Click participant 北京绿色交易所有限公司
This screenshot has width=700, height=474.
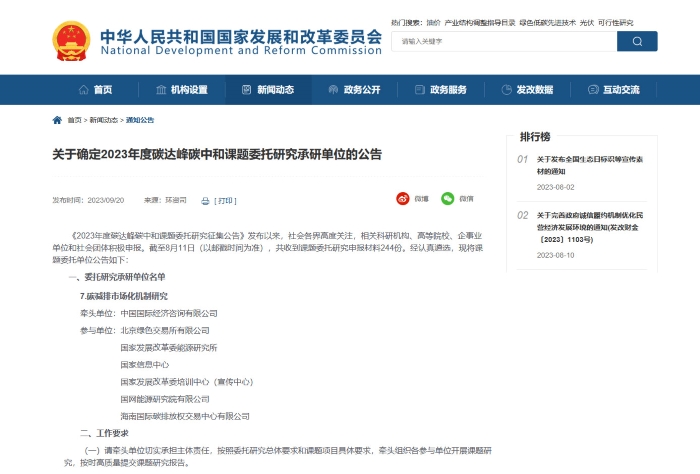[165, 330]
